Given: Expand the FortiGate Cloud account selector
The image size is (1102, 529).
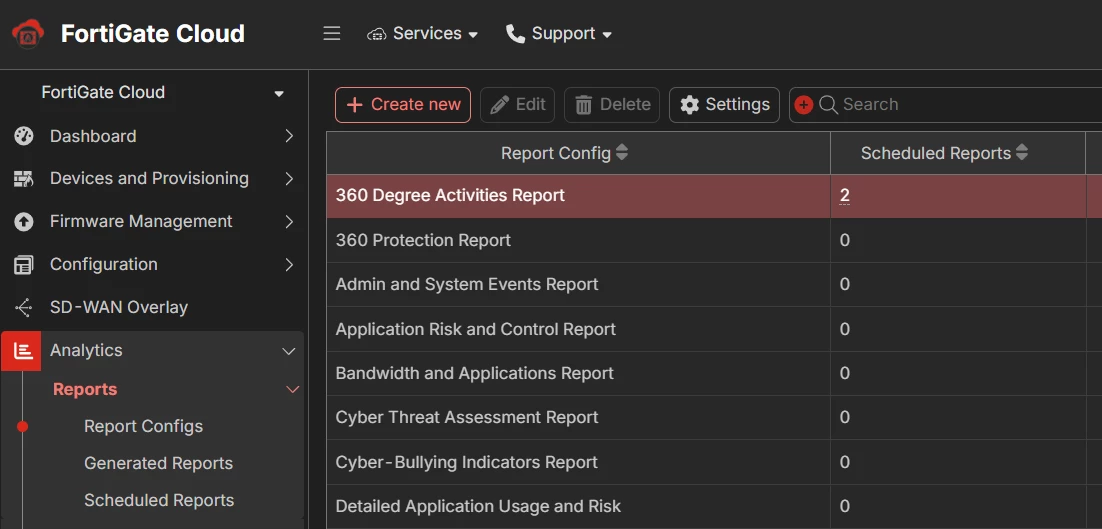Looking at the screenshot, I should pos(279,93).
